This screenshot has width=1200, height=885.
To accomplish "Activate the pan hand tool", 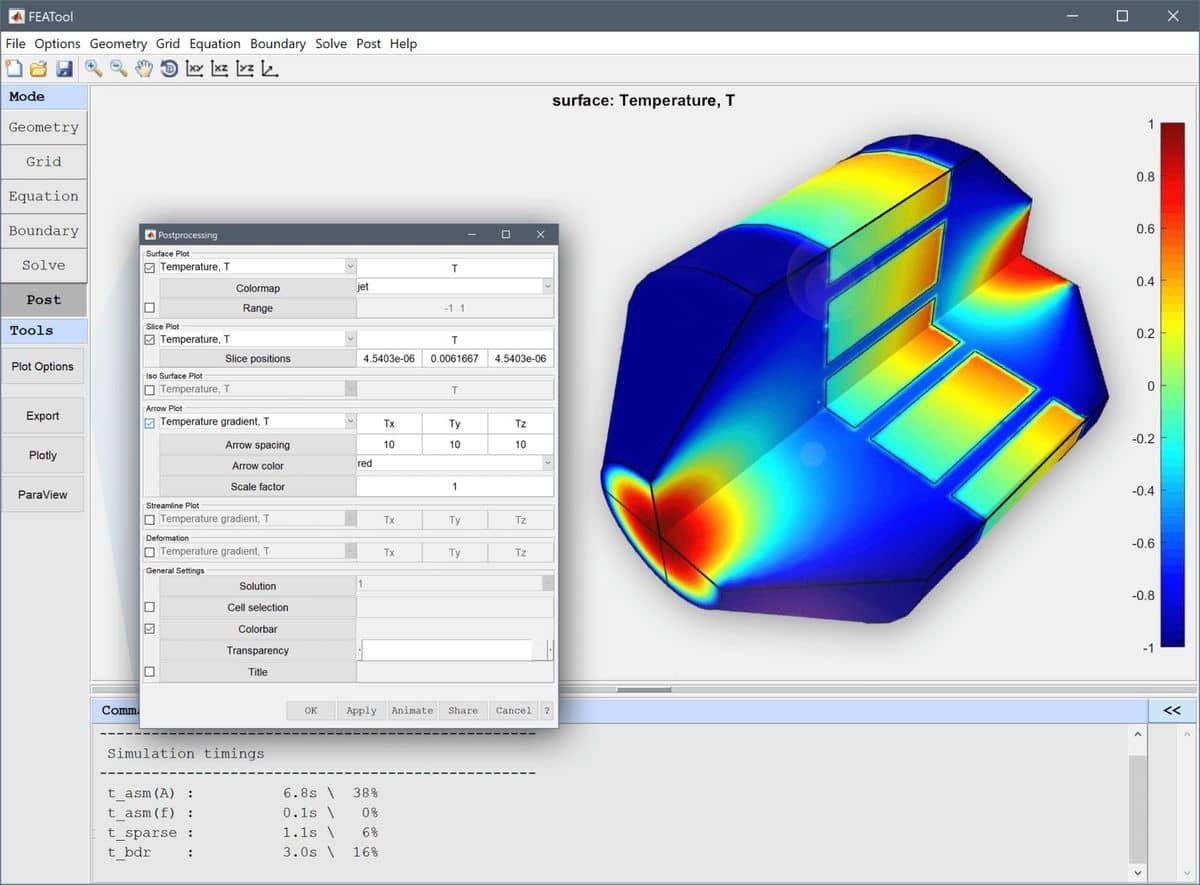I will click(x=144, y=69).
